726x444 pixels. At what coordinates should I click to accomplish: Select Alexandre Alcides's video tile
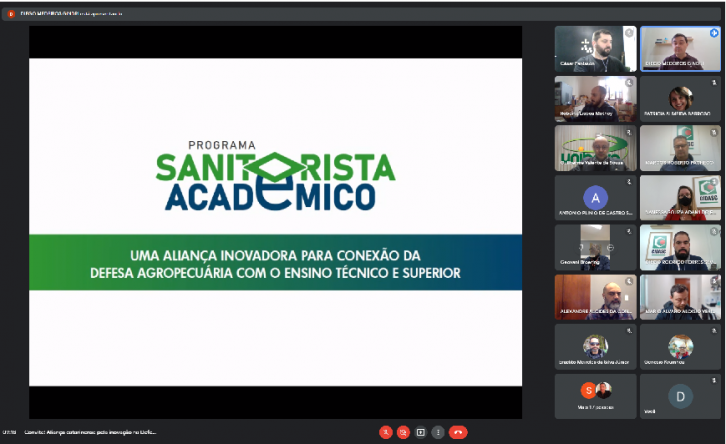pos(595,297)
